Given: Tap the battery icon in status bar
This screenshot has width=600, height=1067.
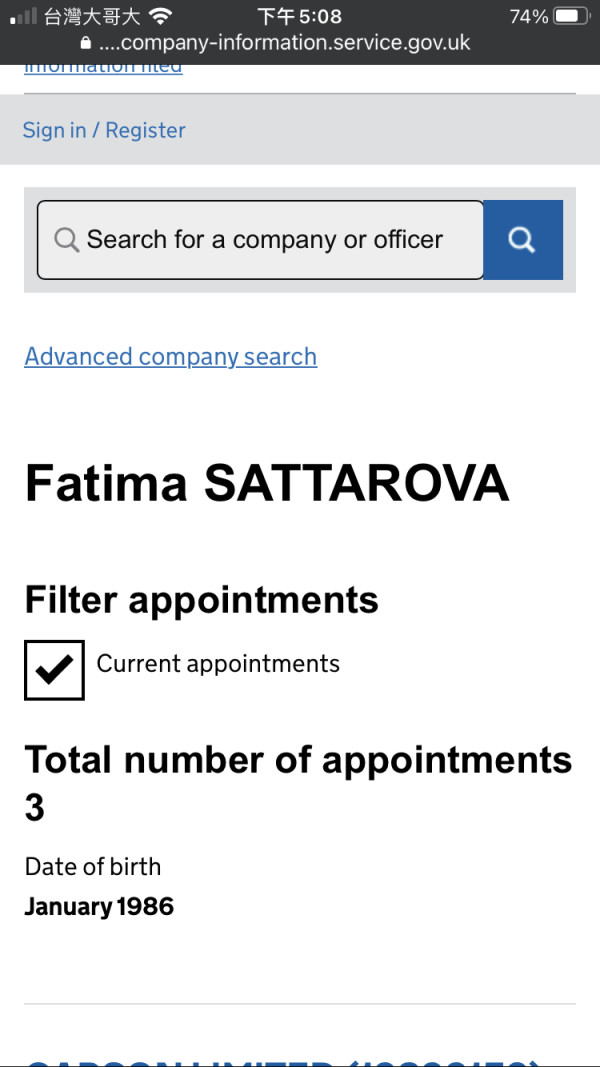Looking at the screenshot, I should (x=569, y=16).
